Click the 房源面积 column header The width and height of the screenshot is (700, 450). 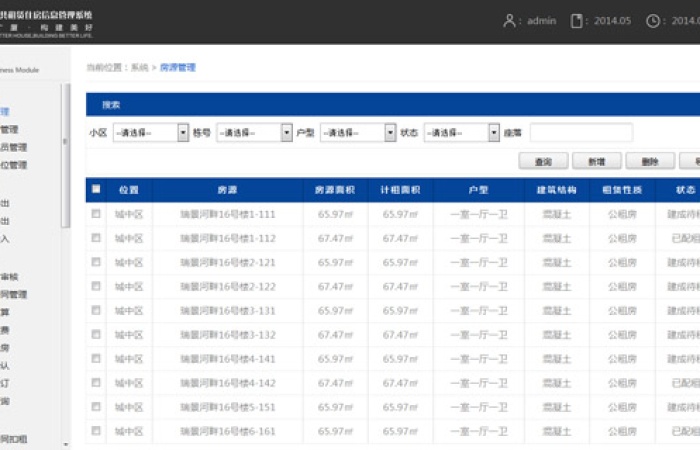335,190
